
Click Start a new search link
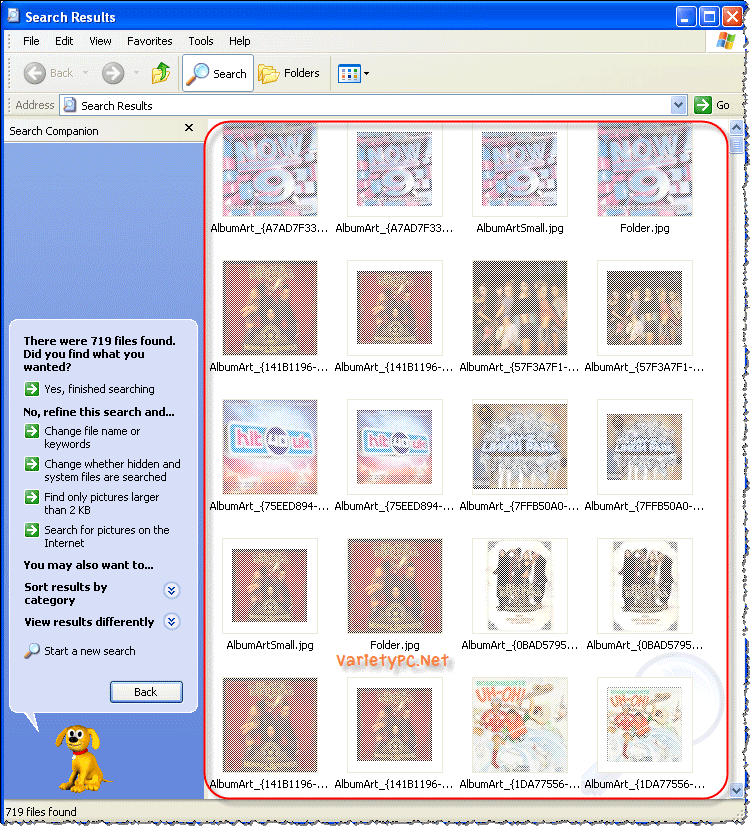[90, 651]
